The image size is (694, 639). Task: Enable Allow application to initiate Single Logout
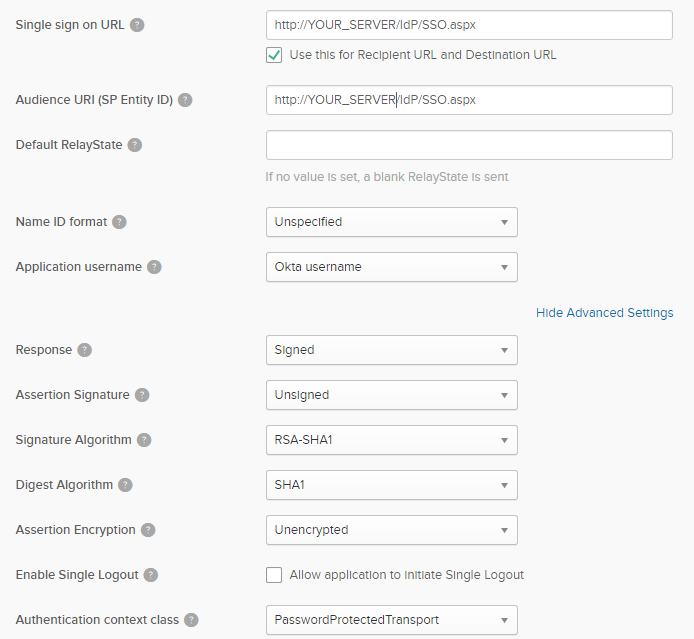point(274,575)
